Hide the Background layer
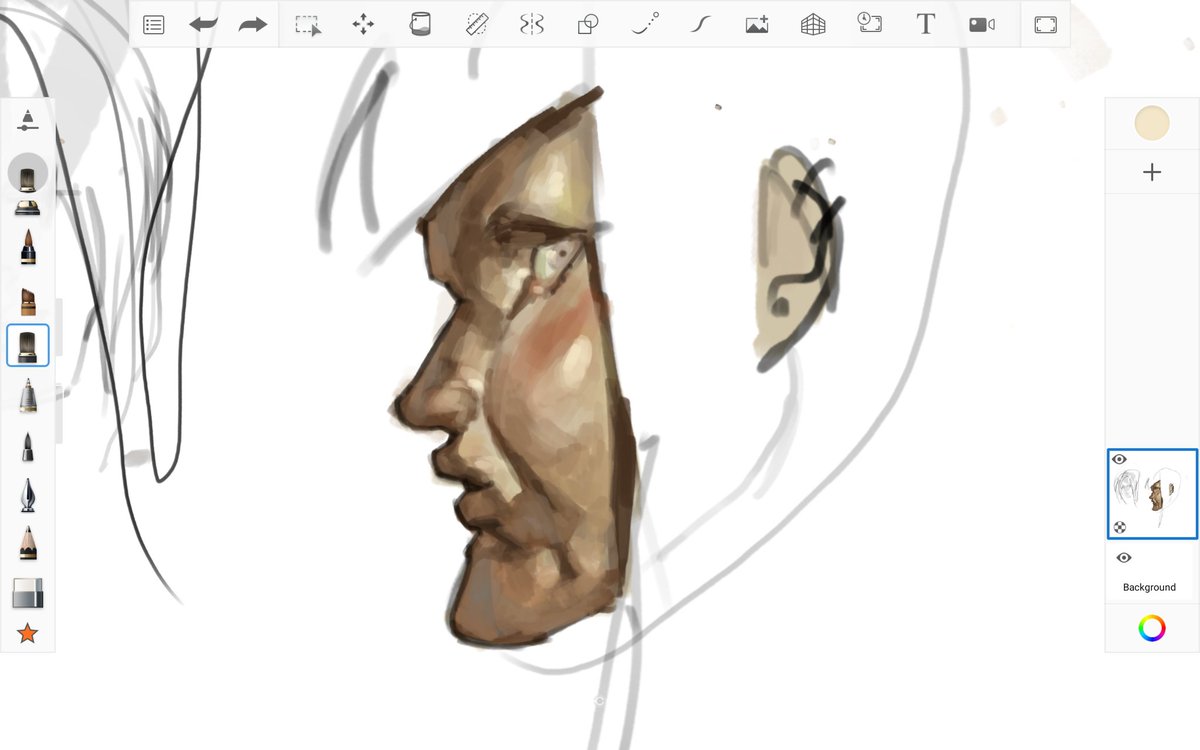Screen dimensions: 1200x750 (x=1123, y=557)
